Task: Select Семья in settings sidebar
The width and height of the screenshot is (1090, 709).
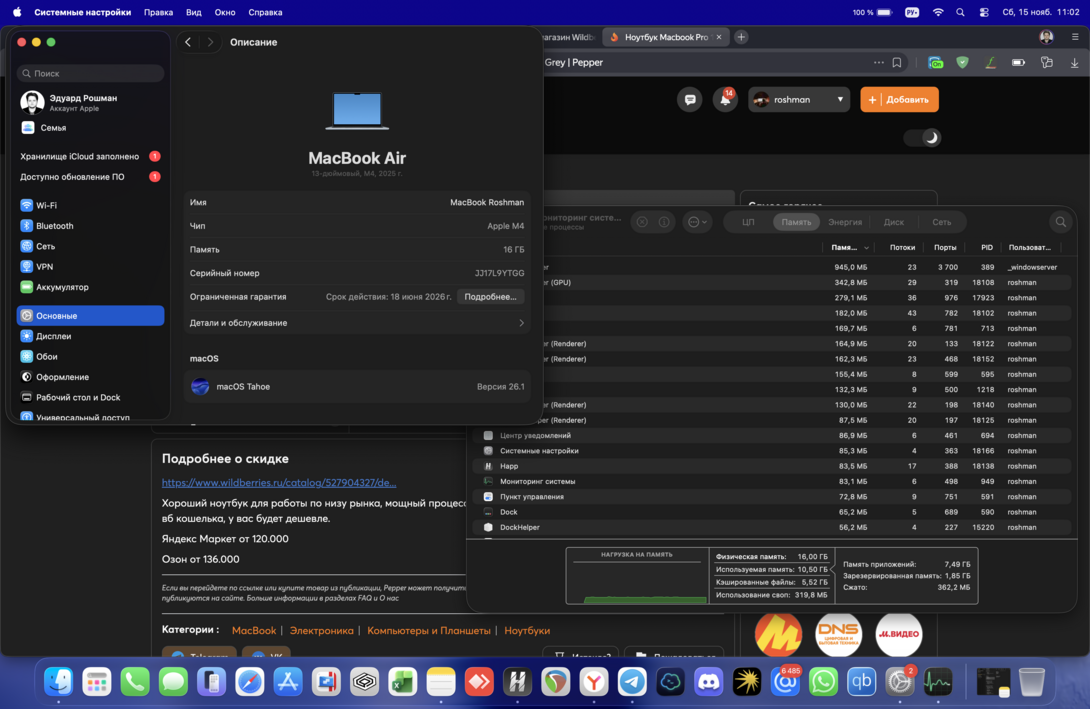Action: pyautogui.click(x=90, y=128)
